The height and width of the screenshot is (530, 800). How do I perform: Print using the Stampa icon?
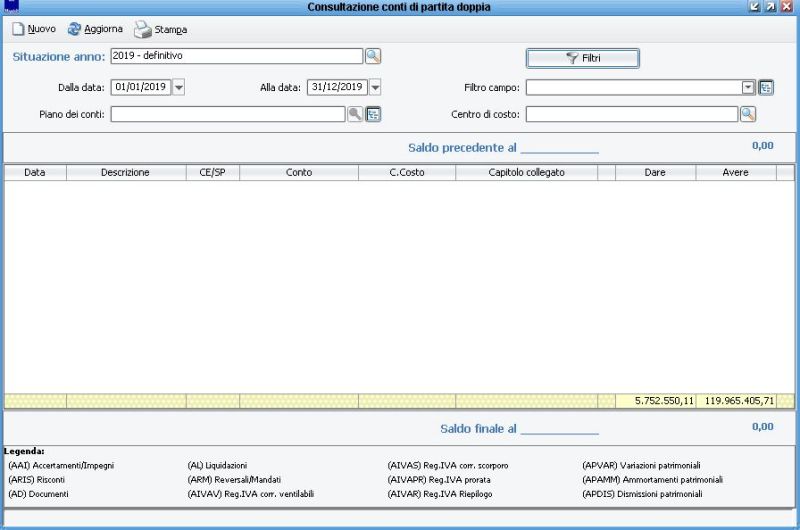tap(161, 29)
